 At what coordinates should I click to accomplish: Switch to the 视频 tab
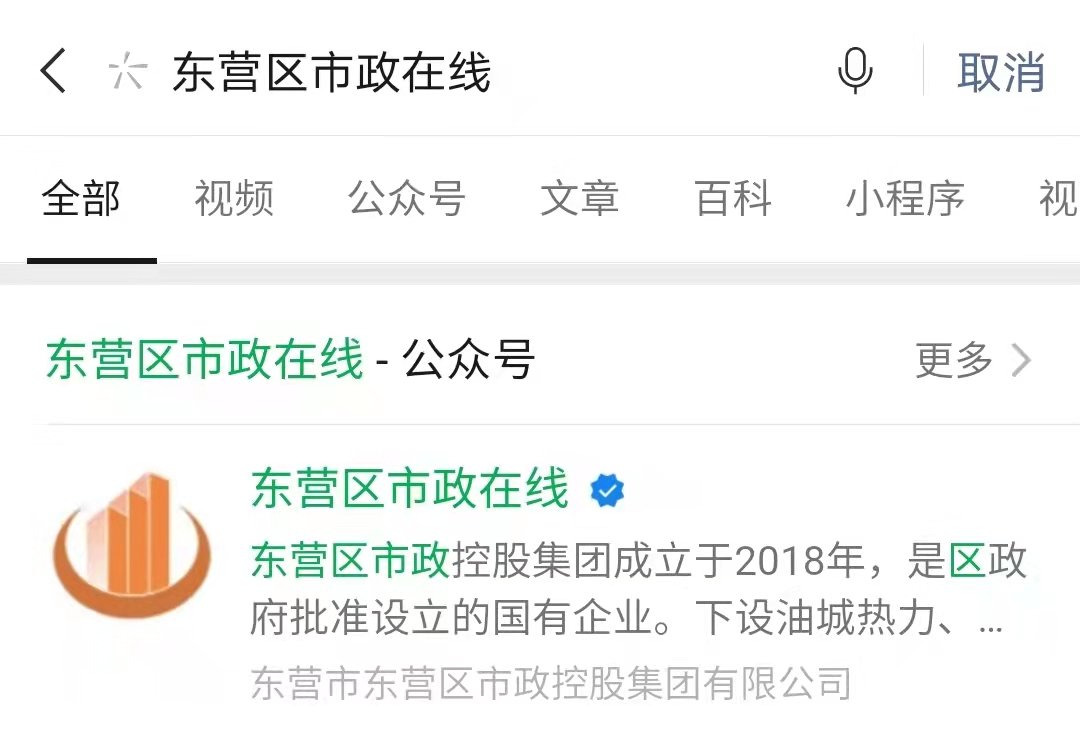(x=234, y=198)
